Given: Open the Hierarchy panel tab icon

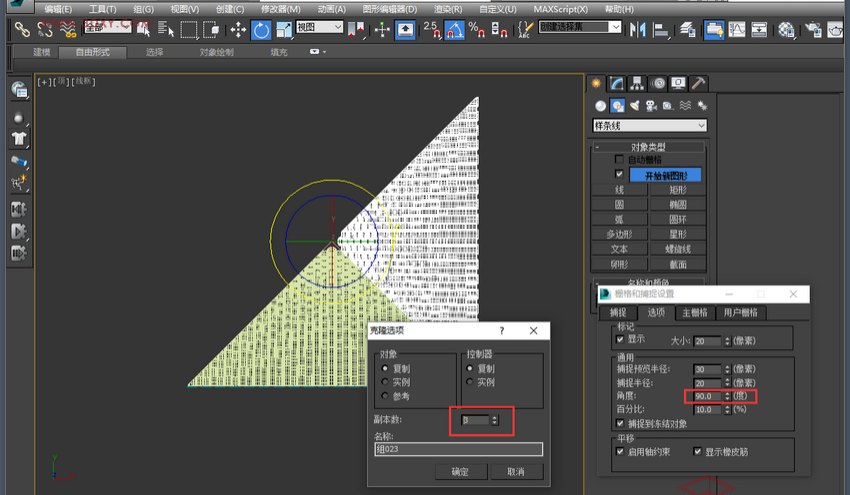Looking at the screenshot, I should (x=637, y=83).
